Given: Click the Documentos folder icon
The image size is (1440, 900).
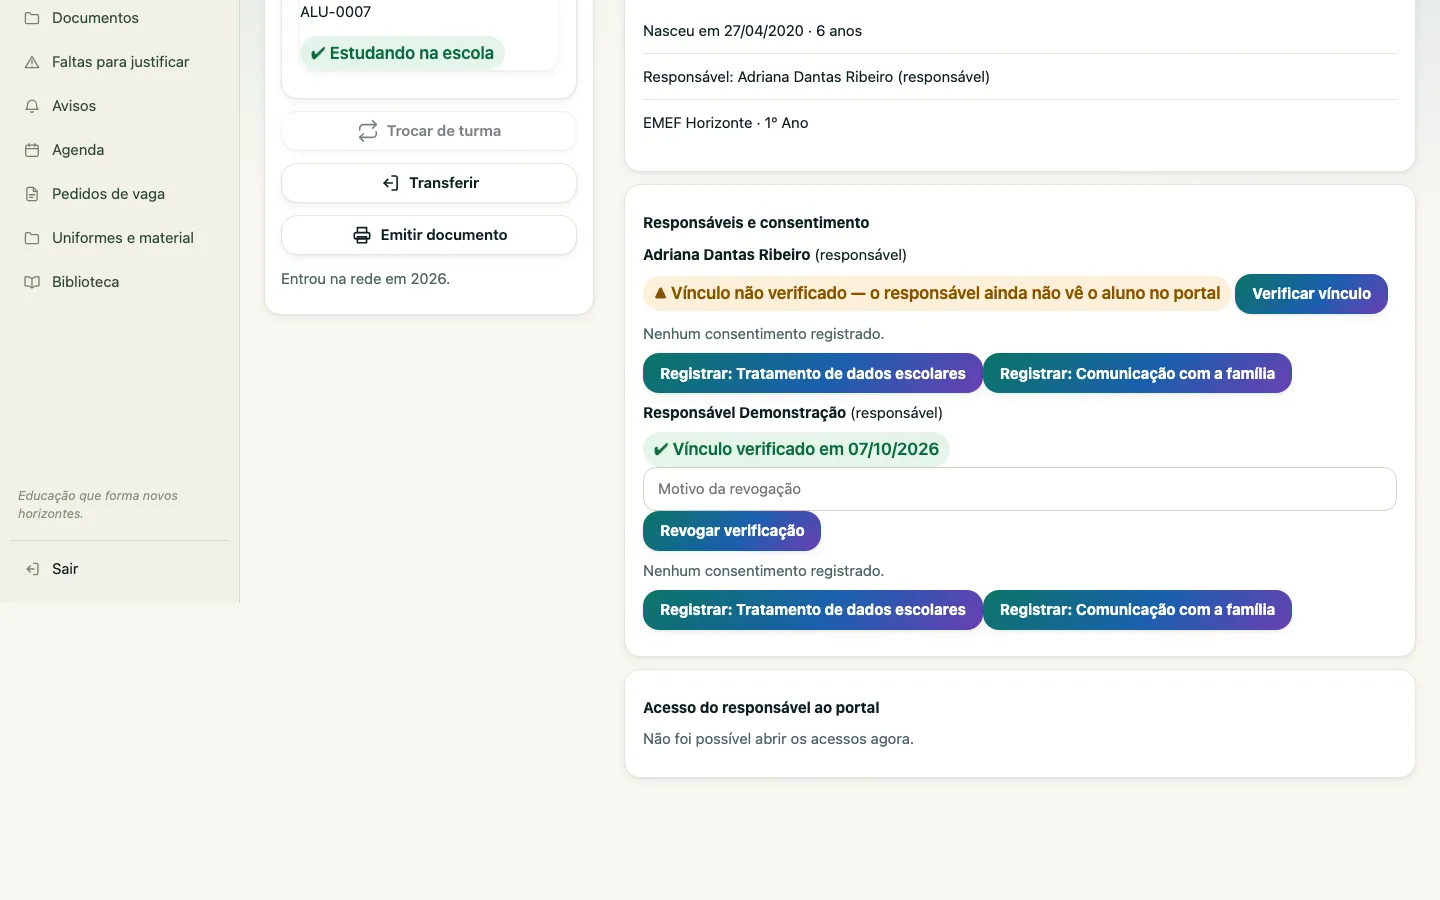Looking at the screenshot, I should [32, 18].
